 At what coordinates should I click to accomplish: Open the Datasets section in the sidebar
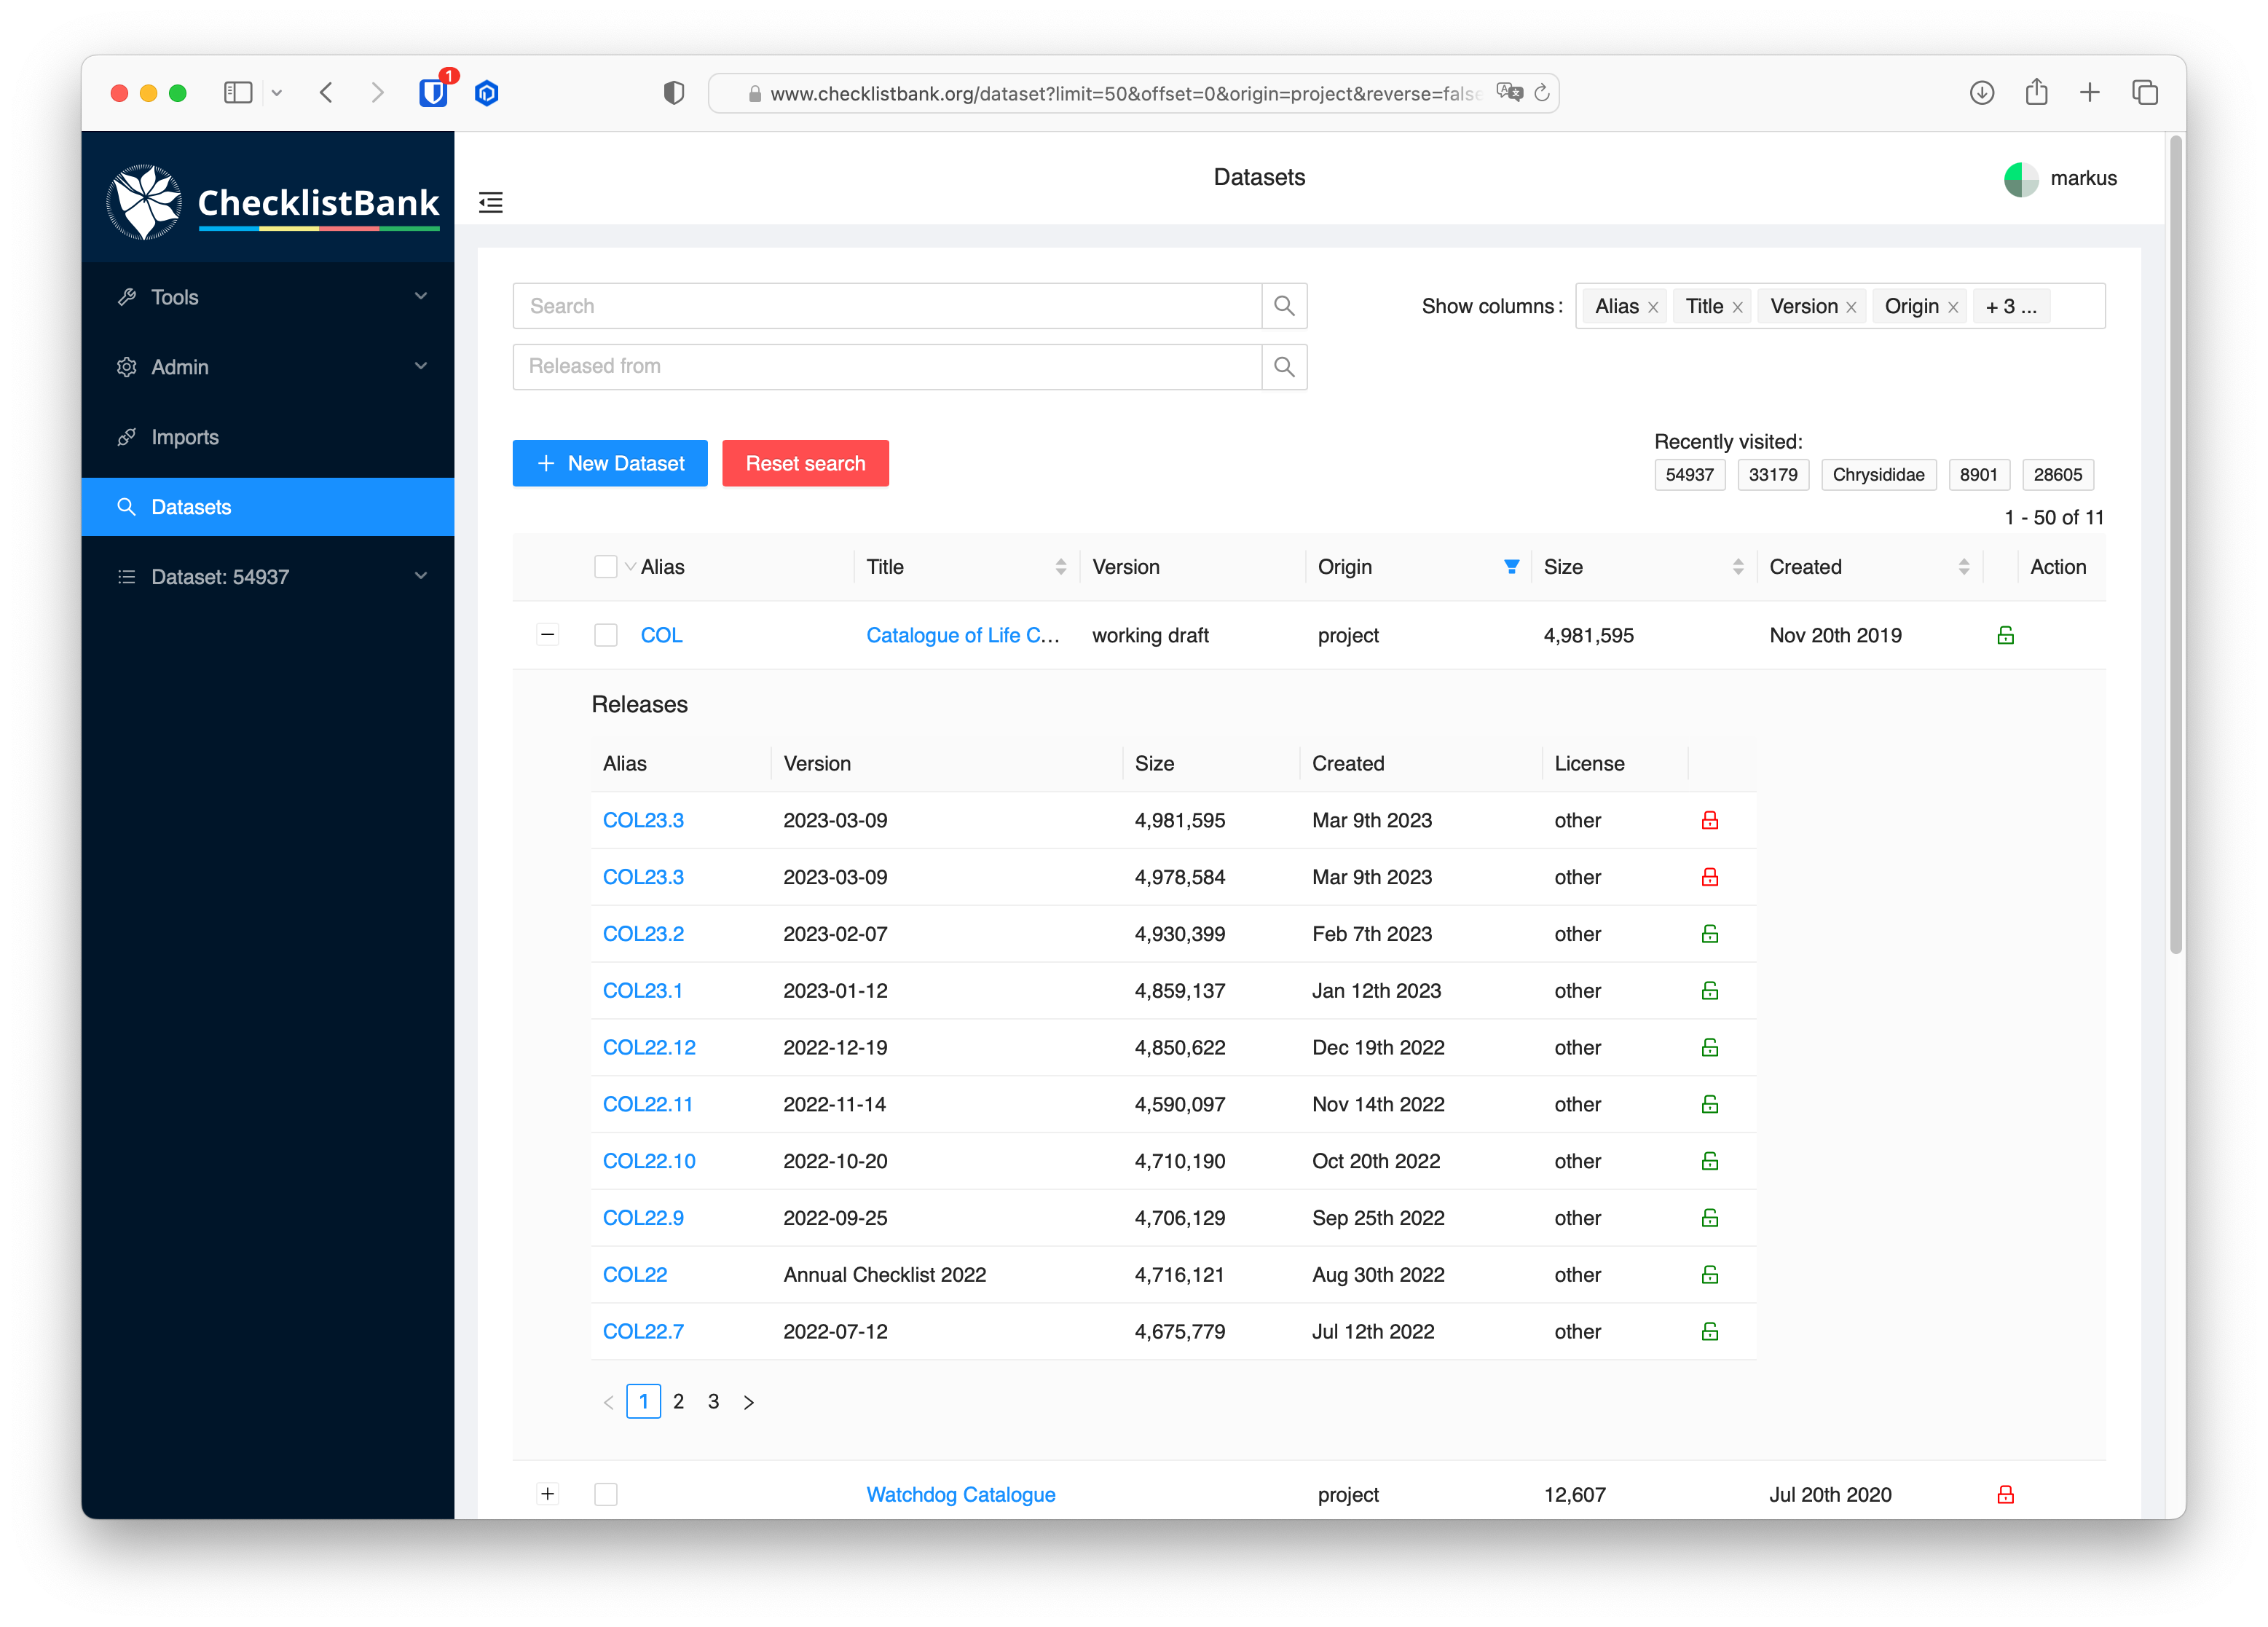point(192,507)
